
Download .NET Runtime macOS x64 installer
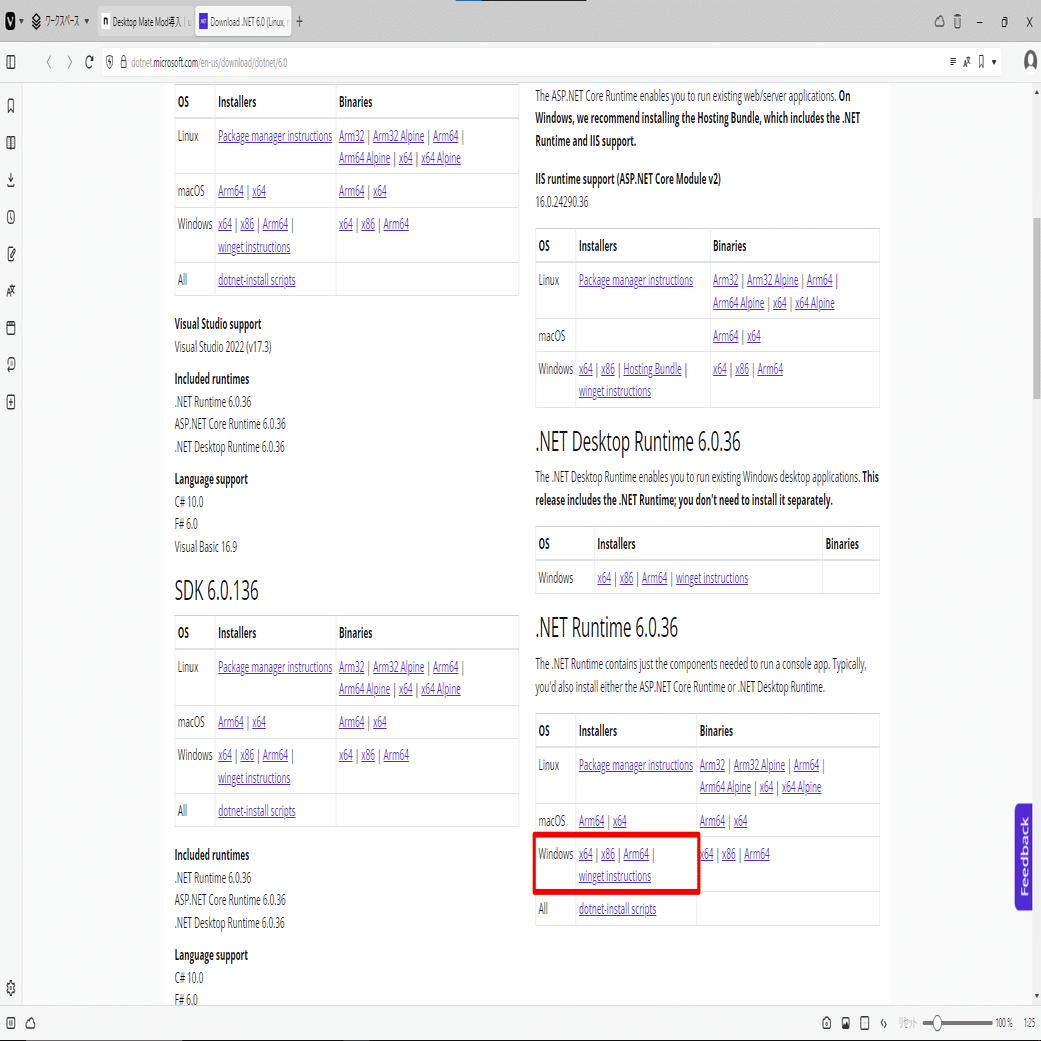point(619,821)
